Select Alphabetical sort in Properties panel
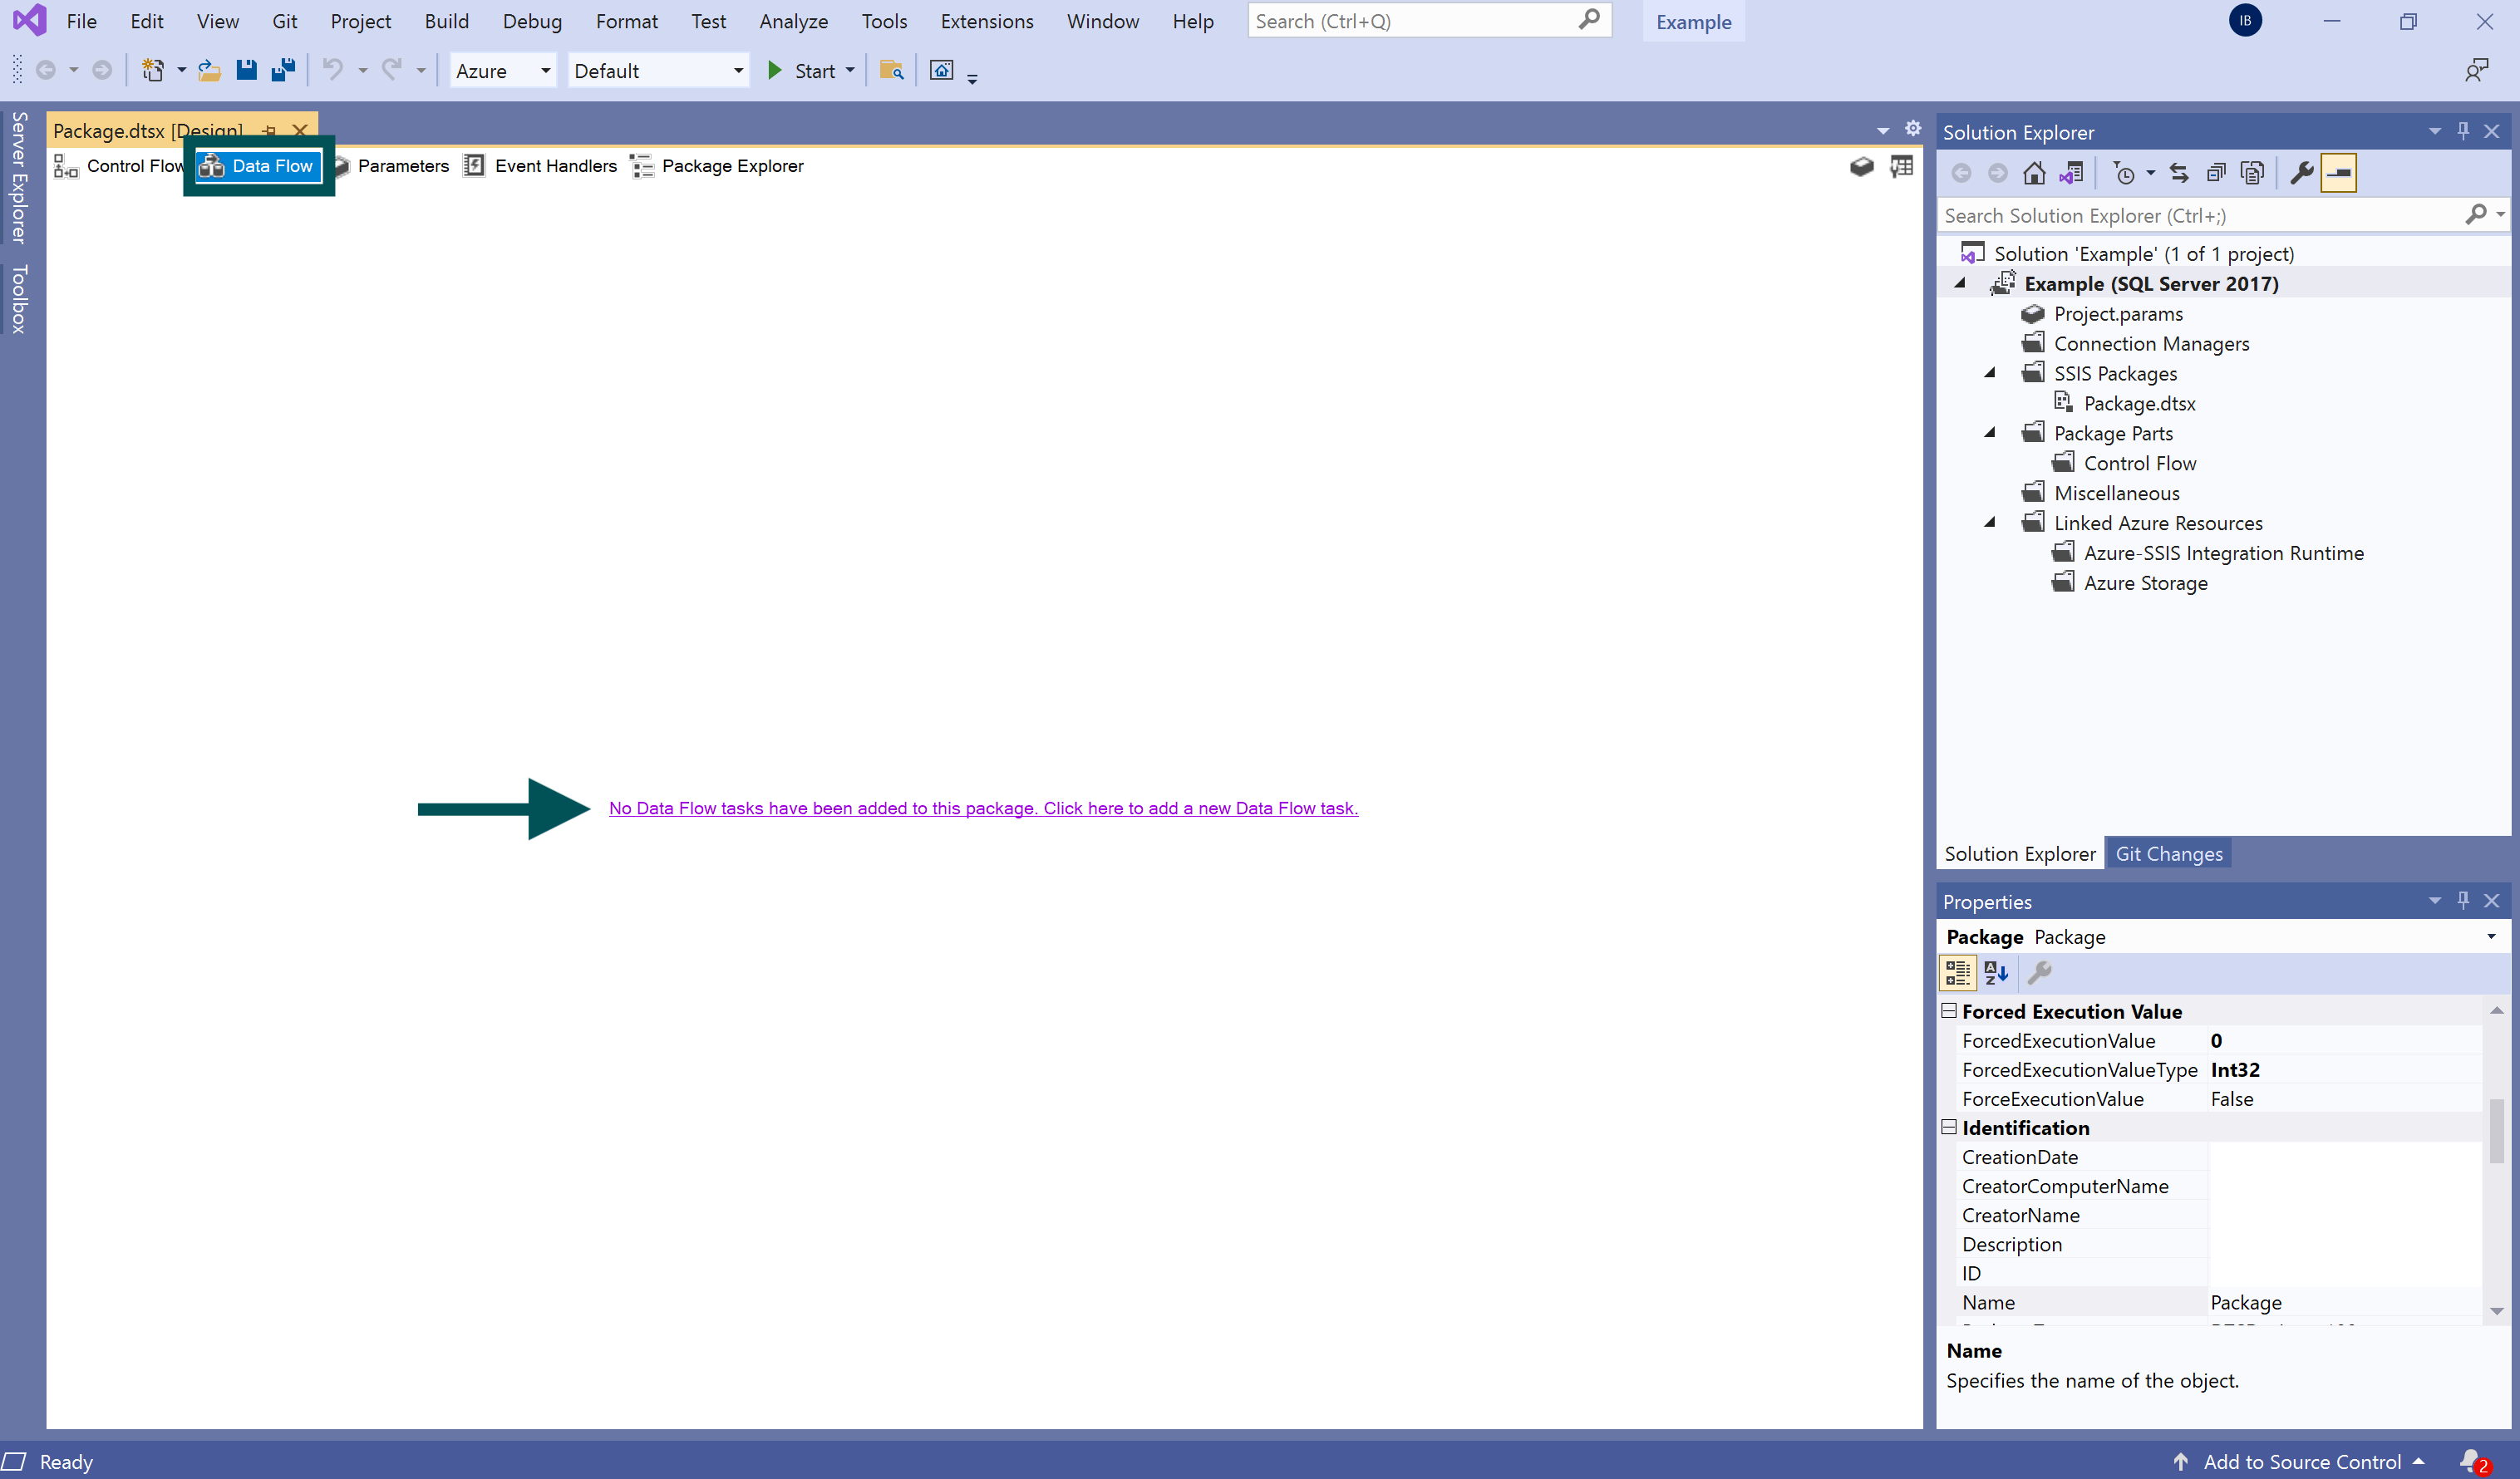 pos(1997,972)
